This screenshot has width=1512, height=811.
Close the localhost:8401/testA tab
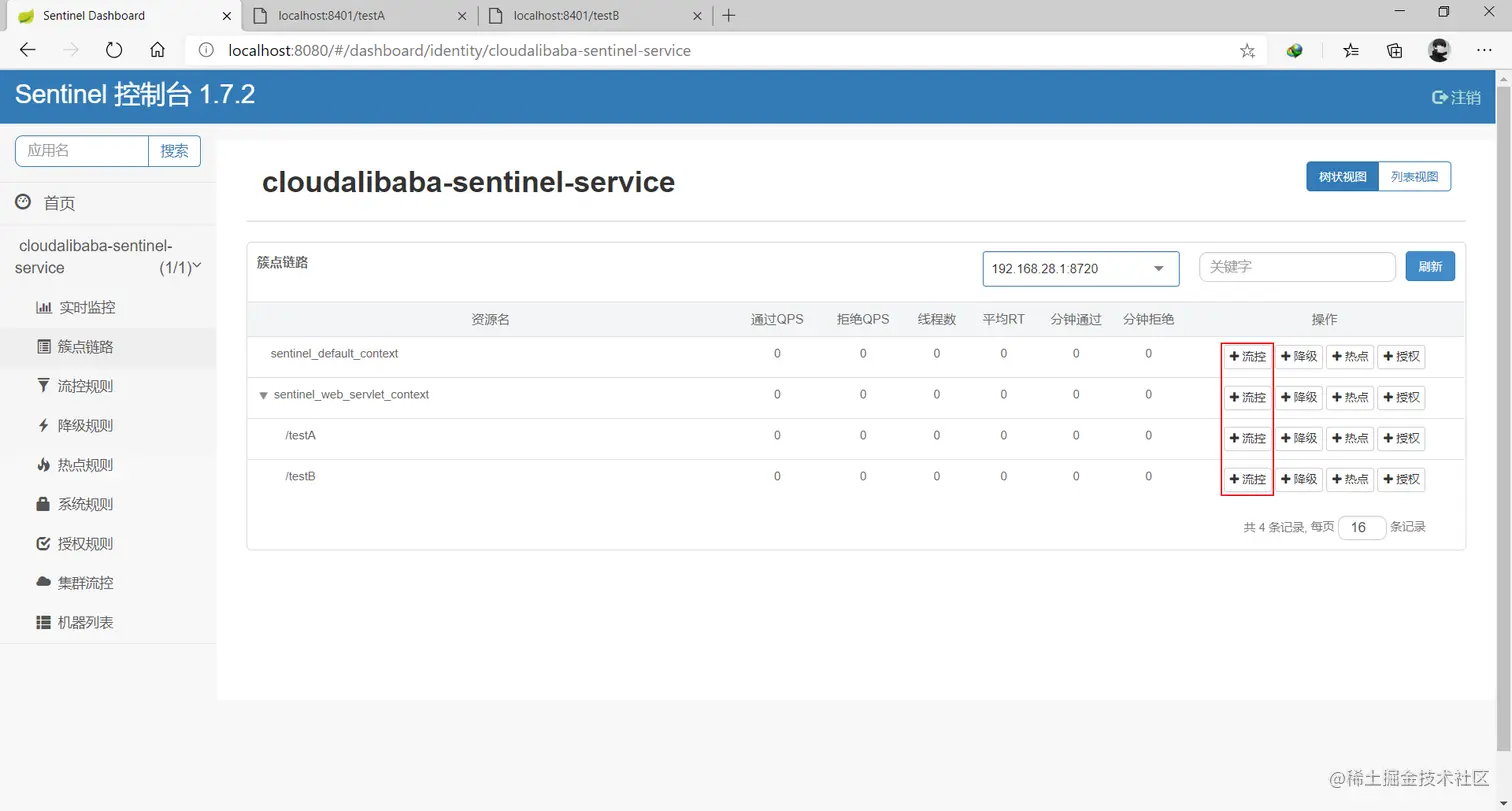(x=461, y=15)
